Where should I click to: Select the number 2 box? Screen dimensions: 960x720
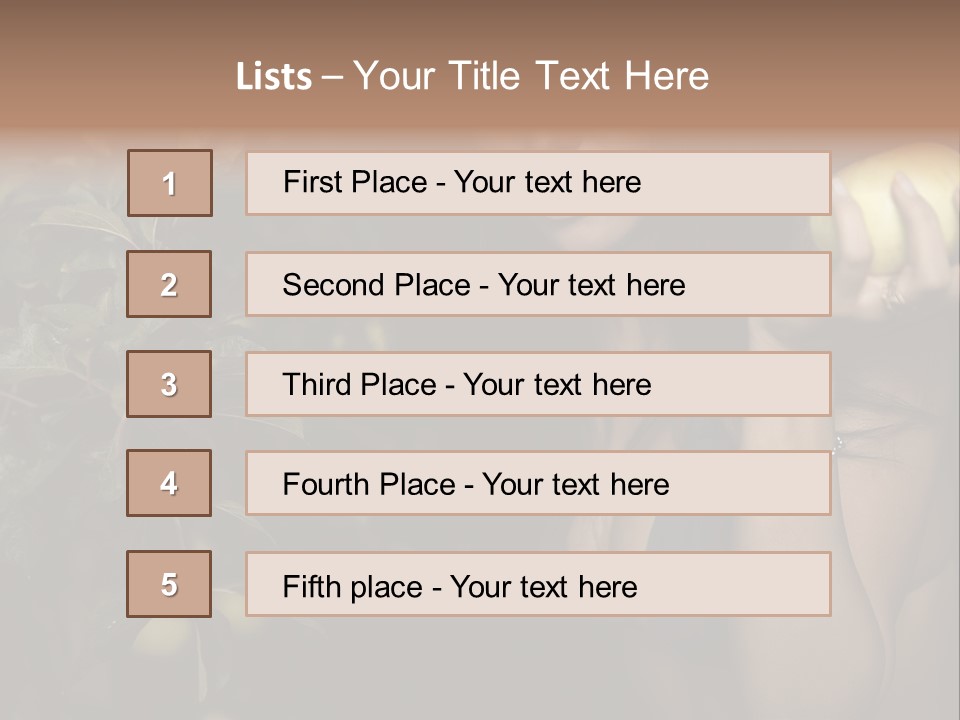(x=169, y=284)
